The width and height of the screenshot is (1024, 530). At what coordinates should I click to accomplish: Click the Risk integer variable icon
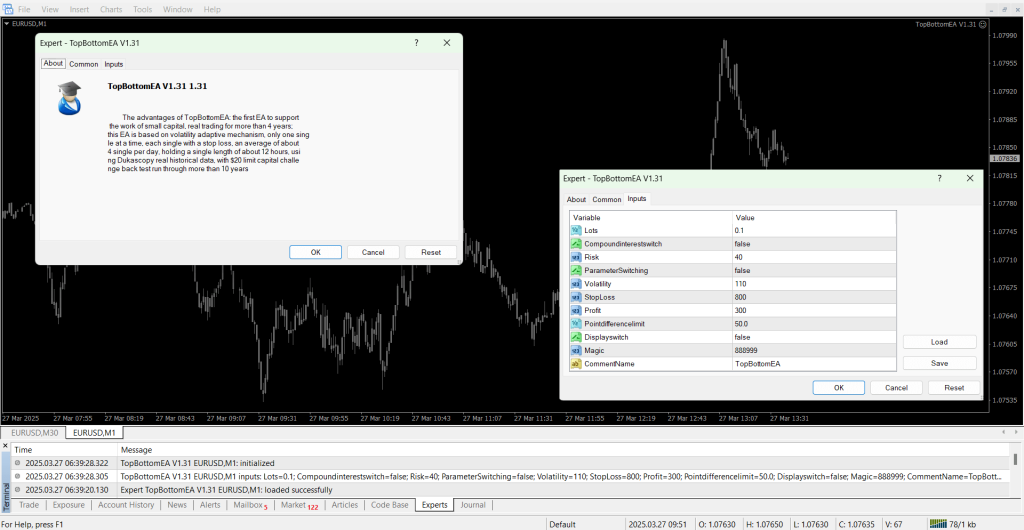[576, 257]
